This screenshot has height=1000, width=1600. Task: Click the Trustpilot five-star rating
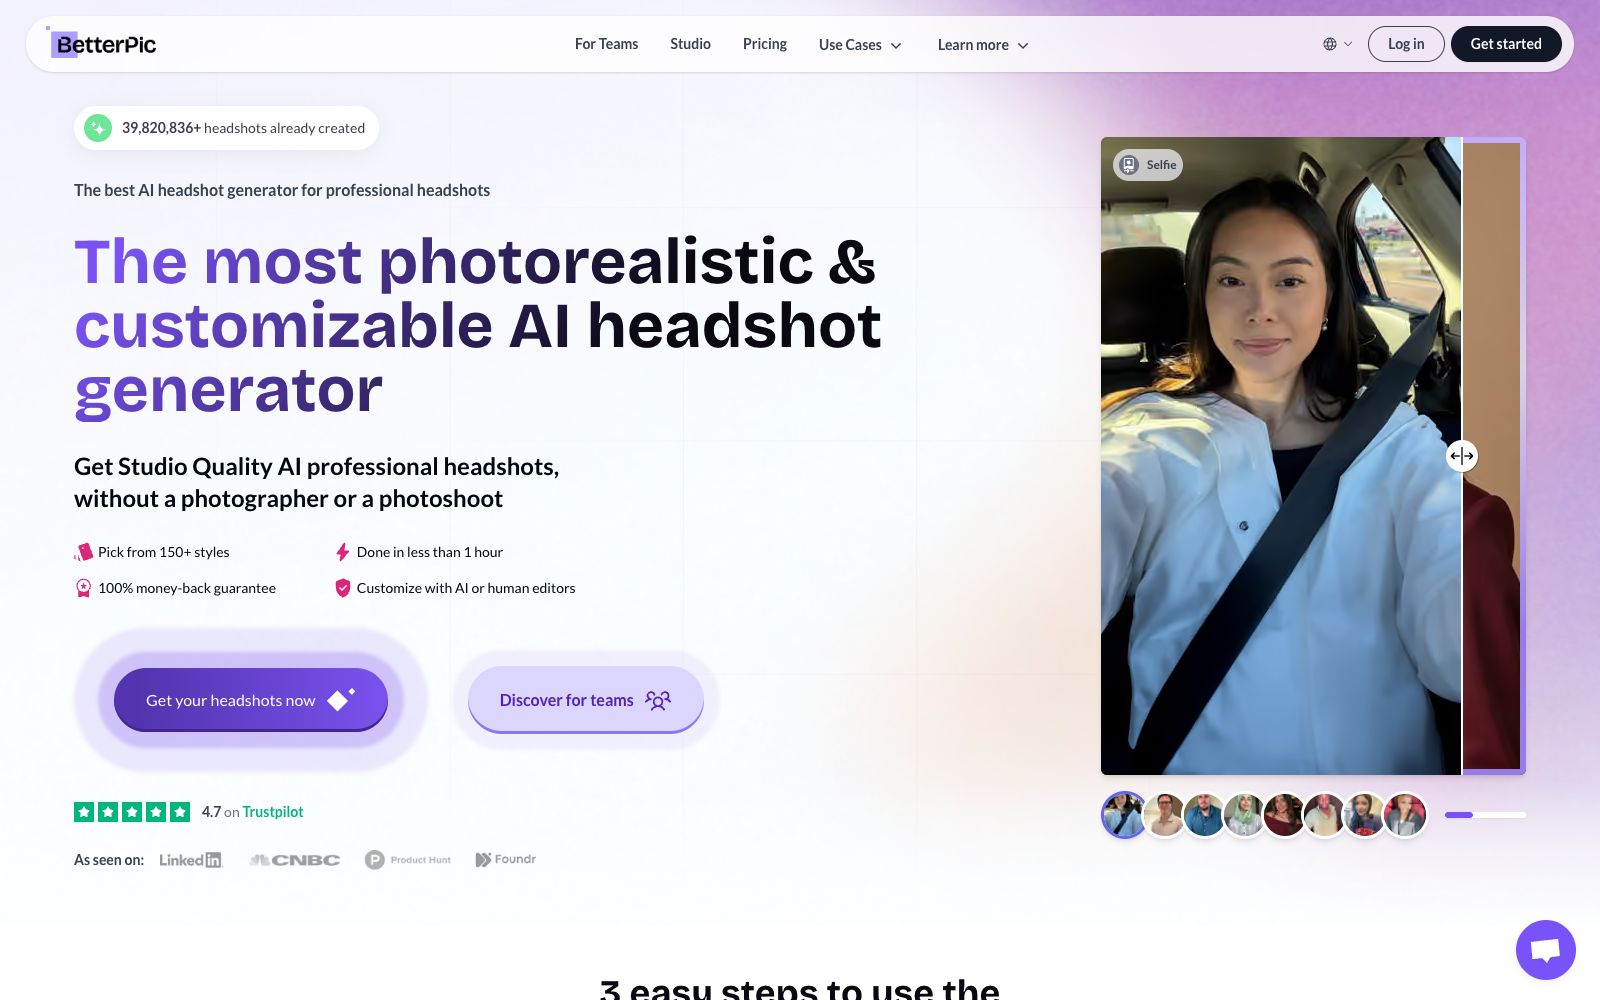tap(132, 812)
